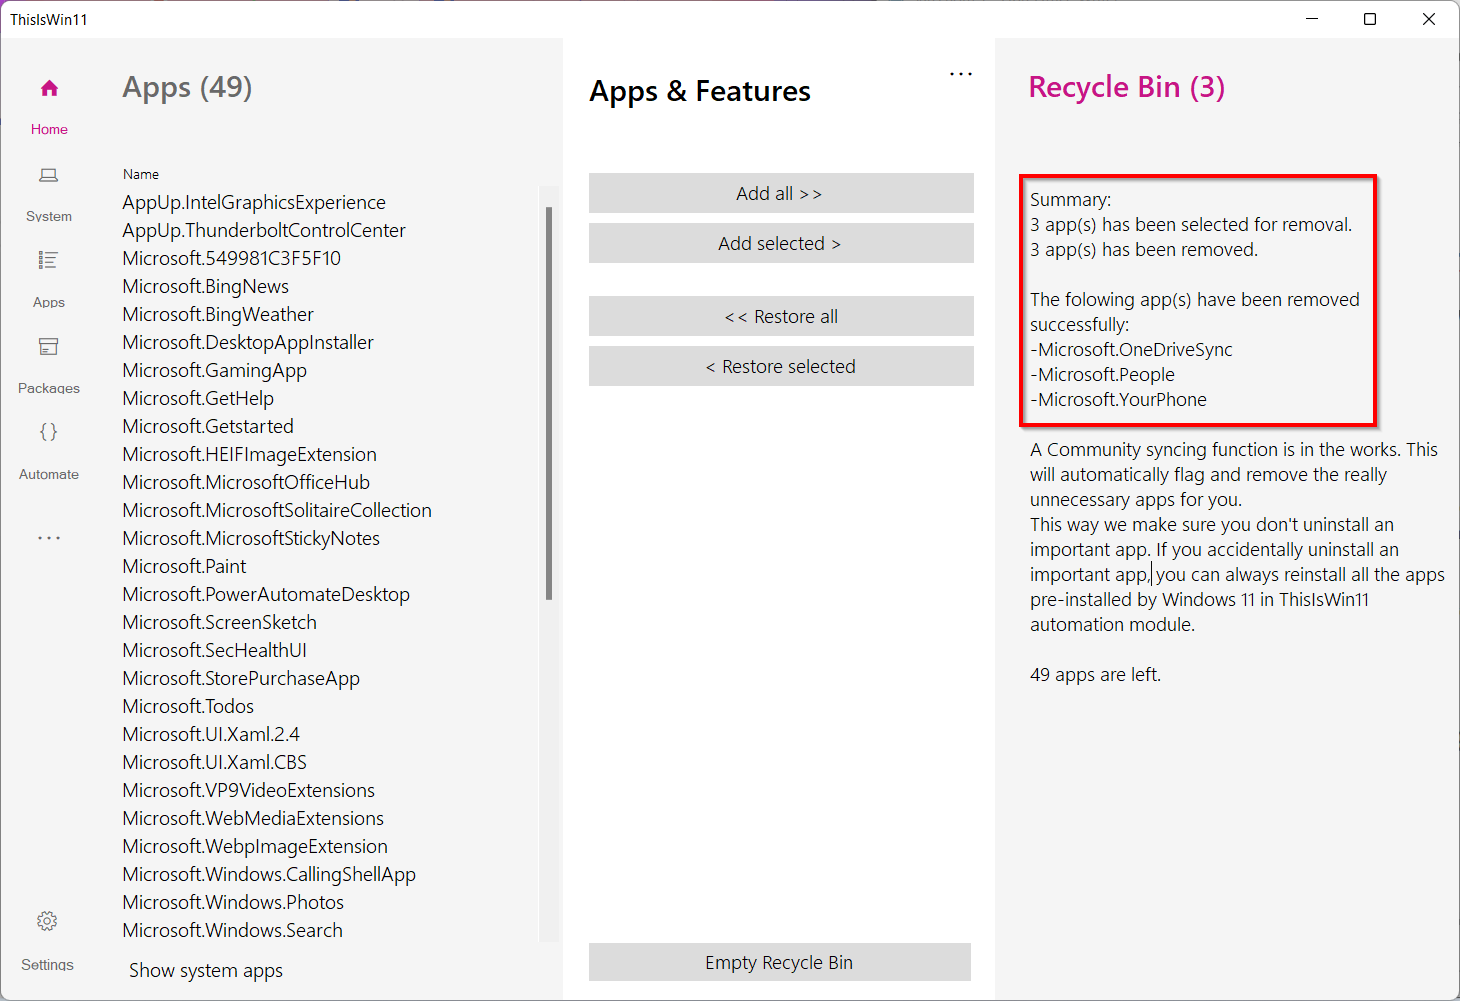
Task: Empty the Recycle Bin
Action: 780,962
